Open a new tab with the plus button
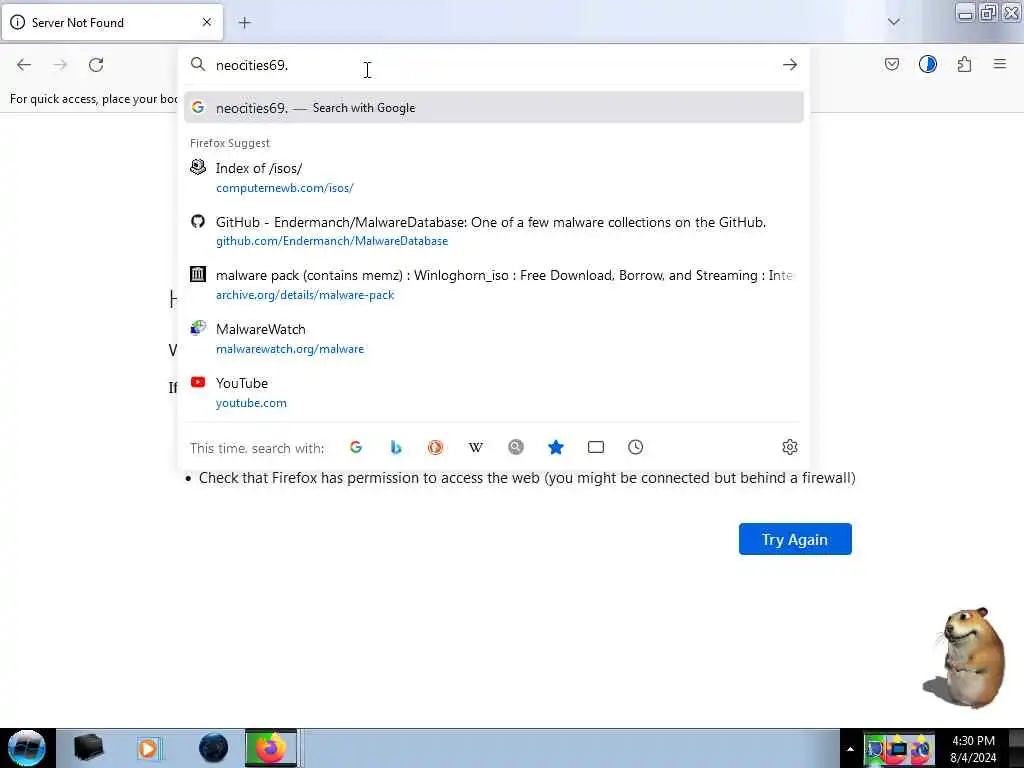 pyautogui.click(x=244, y=23)
